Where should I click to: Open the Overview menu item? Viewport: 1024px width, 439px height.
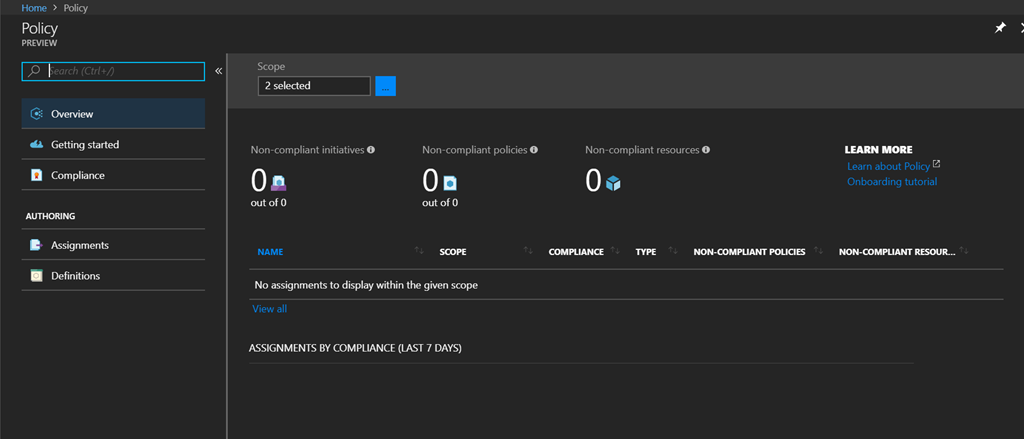point(113,114)
